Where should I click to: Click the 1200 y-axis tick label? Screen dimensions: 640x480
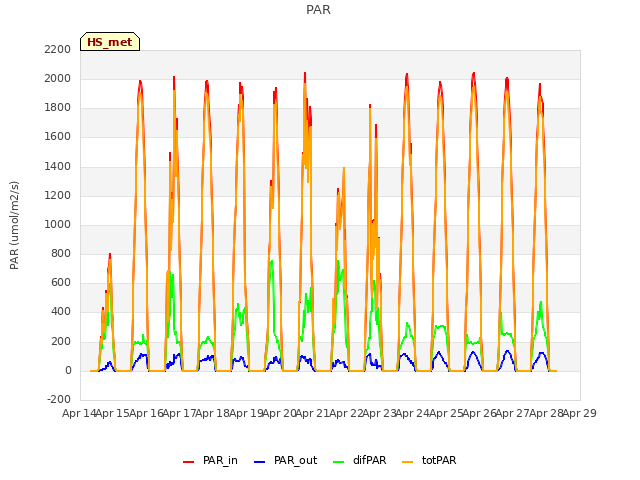pos(58,196)
